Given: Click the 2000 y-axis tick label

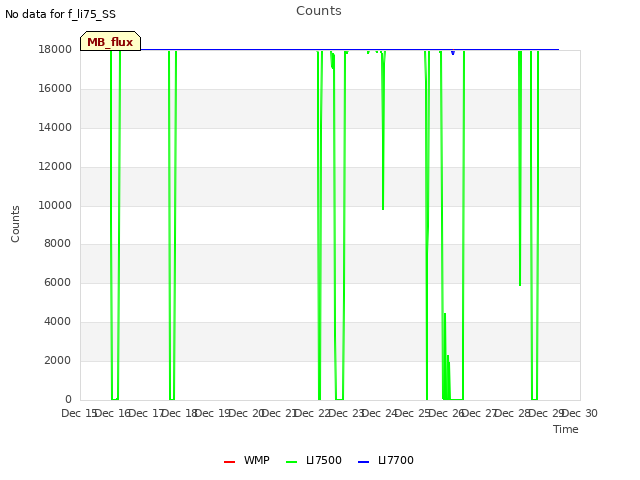Looking at the screenshot, I should point(57,360).
